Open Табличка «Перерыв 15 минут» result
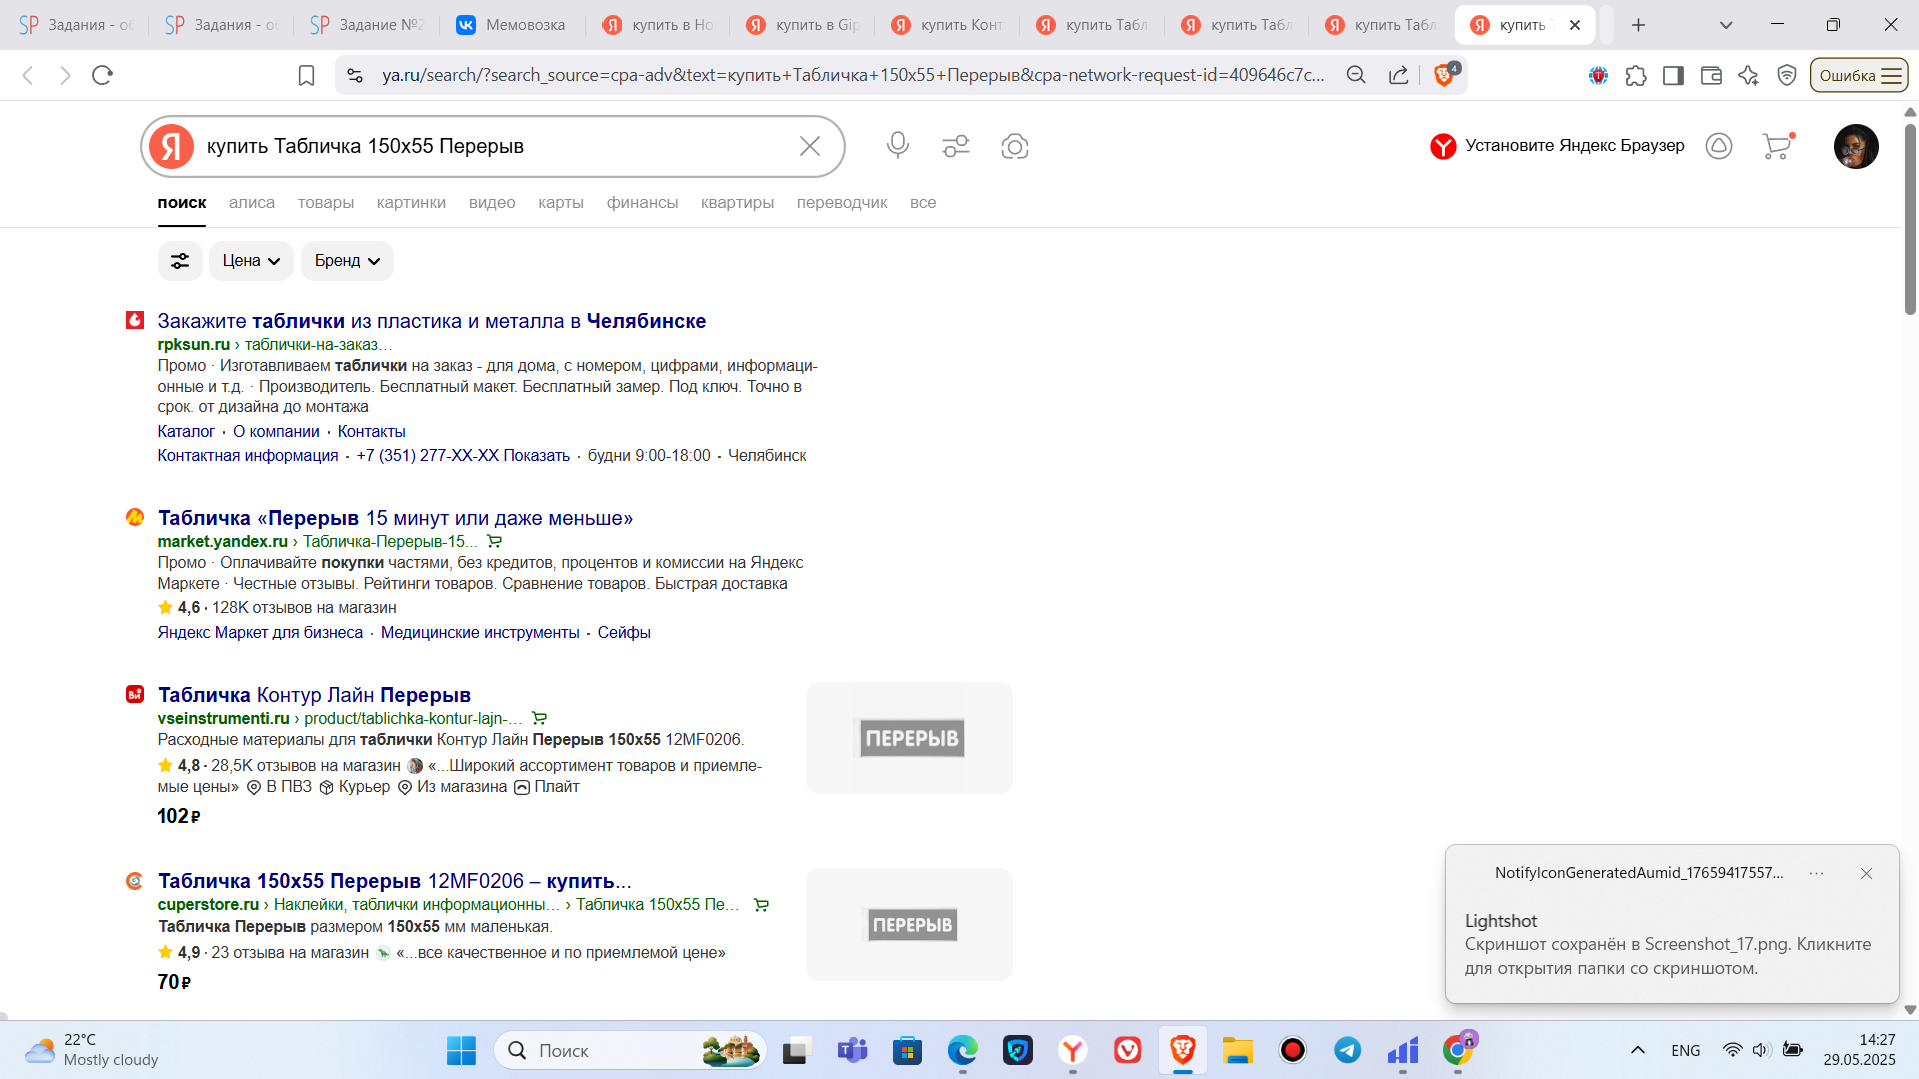 click(x=395, y=518)
